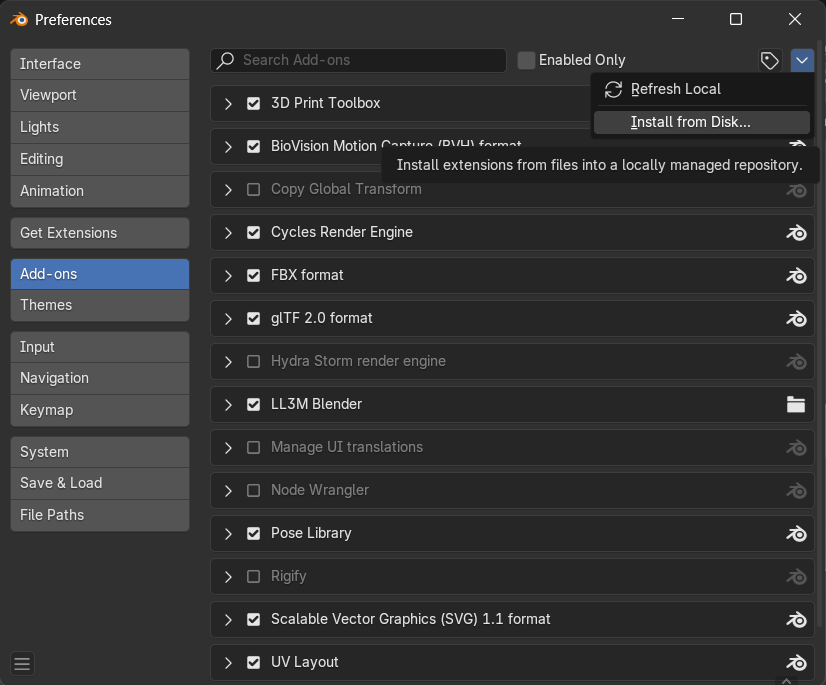Screen dimensions: 826x685
Task: Expand the LL3M Blender add-on entry
Action: 228,404
